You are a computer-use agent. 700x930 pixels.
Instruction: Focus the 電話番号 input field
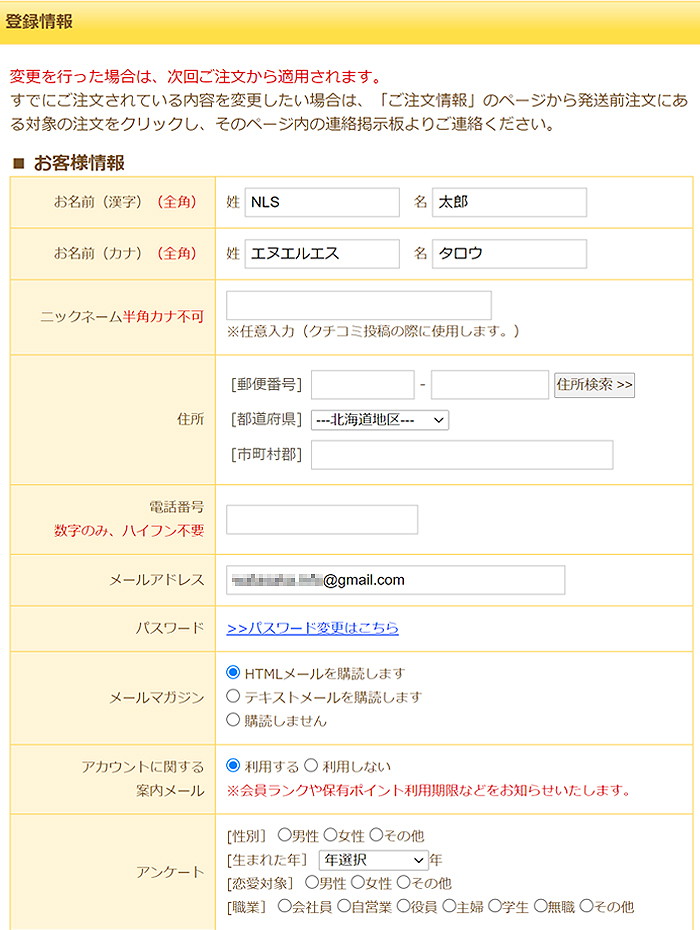coord(322,520)
